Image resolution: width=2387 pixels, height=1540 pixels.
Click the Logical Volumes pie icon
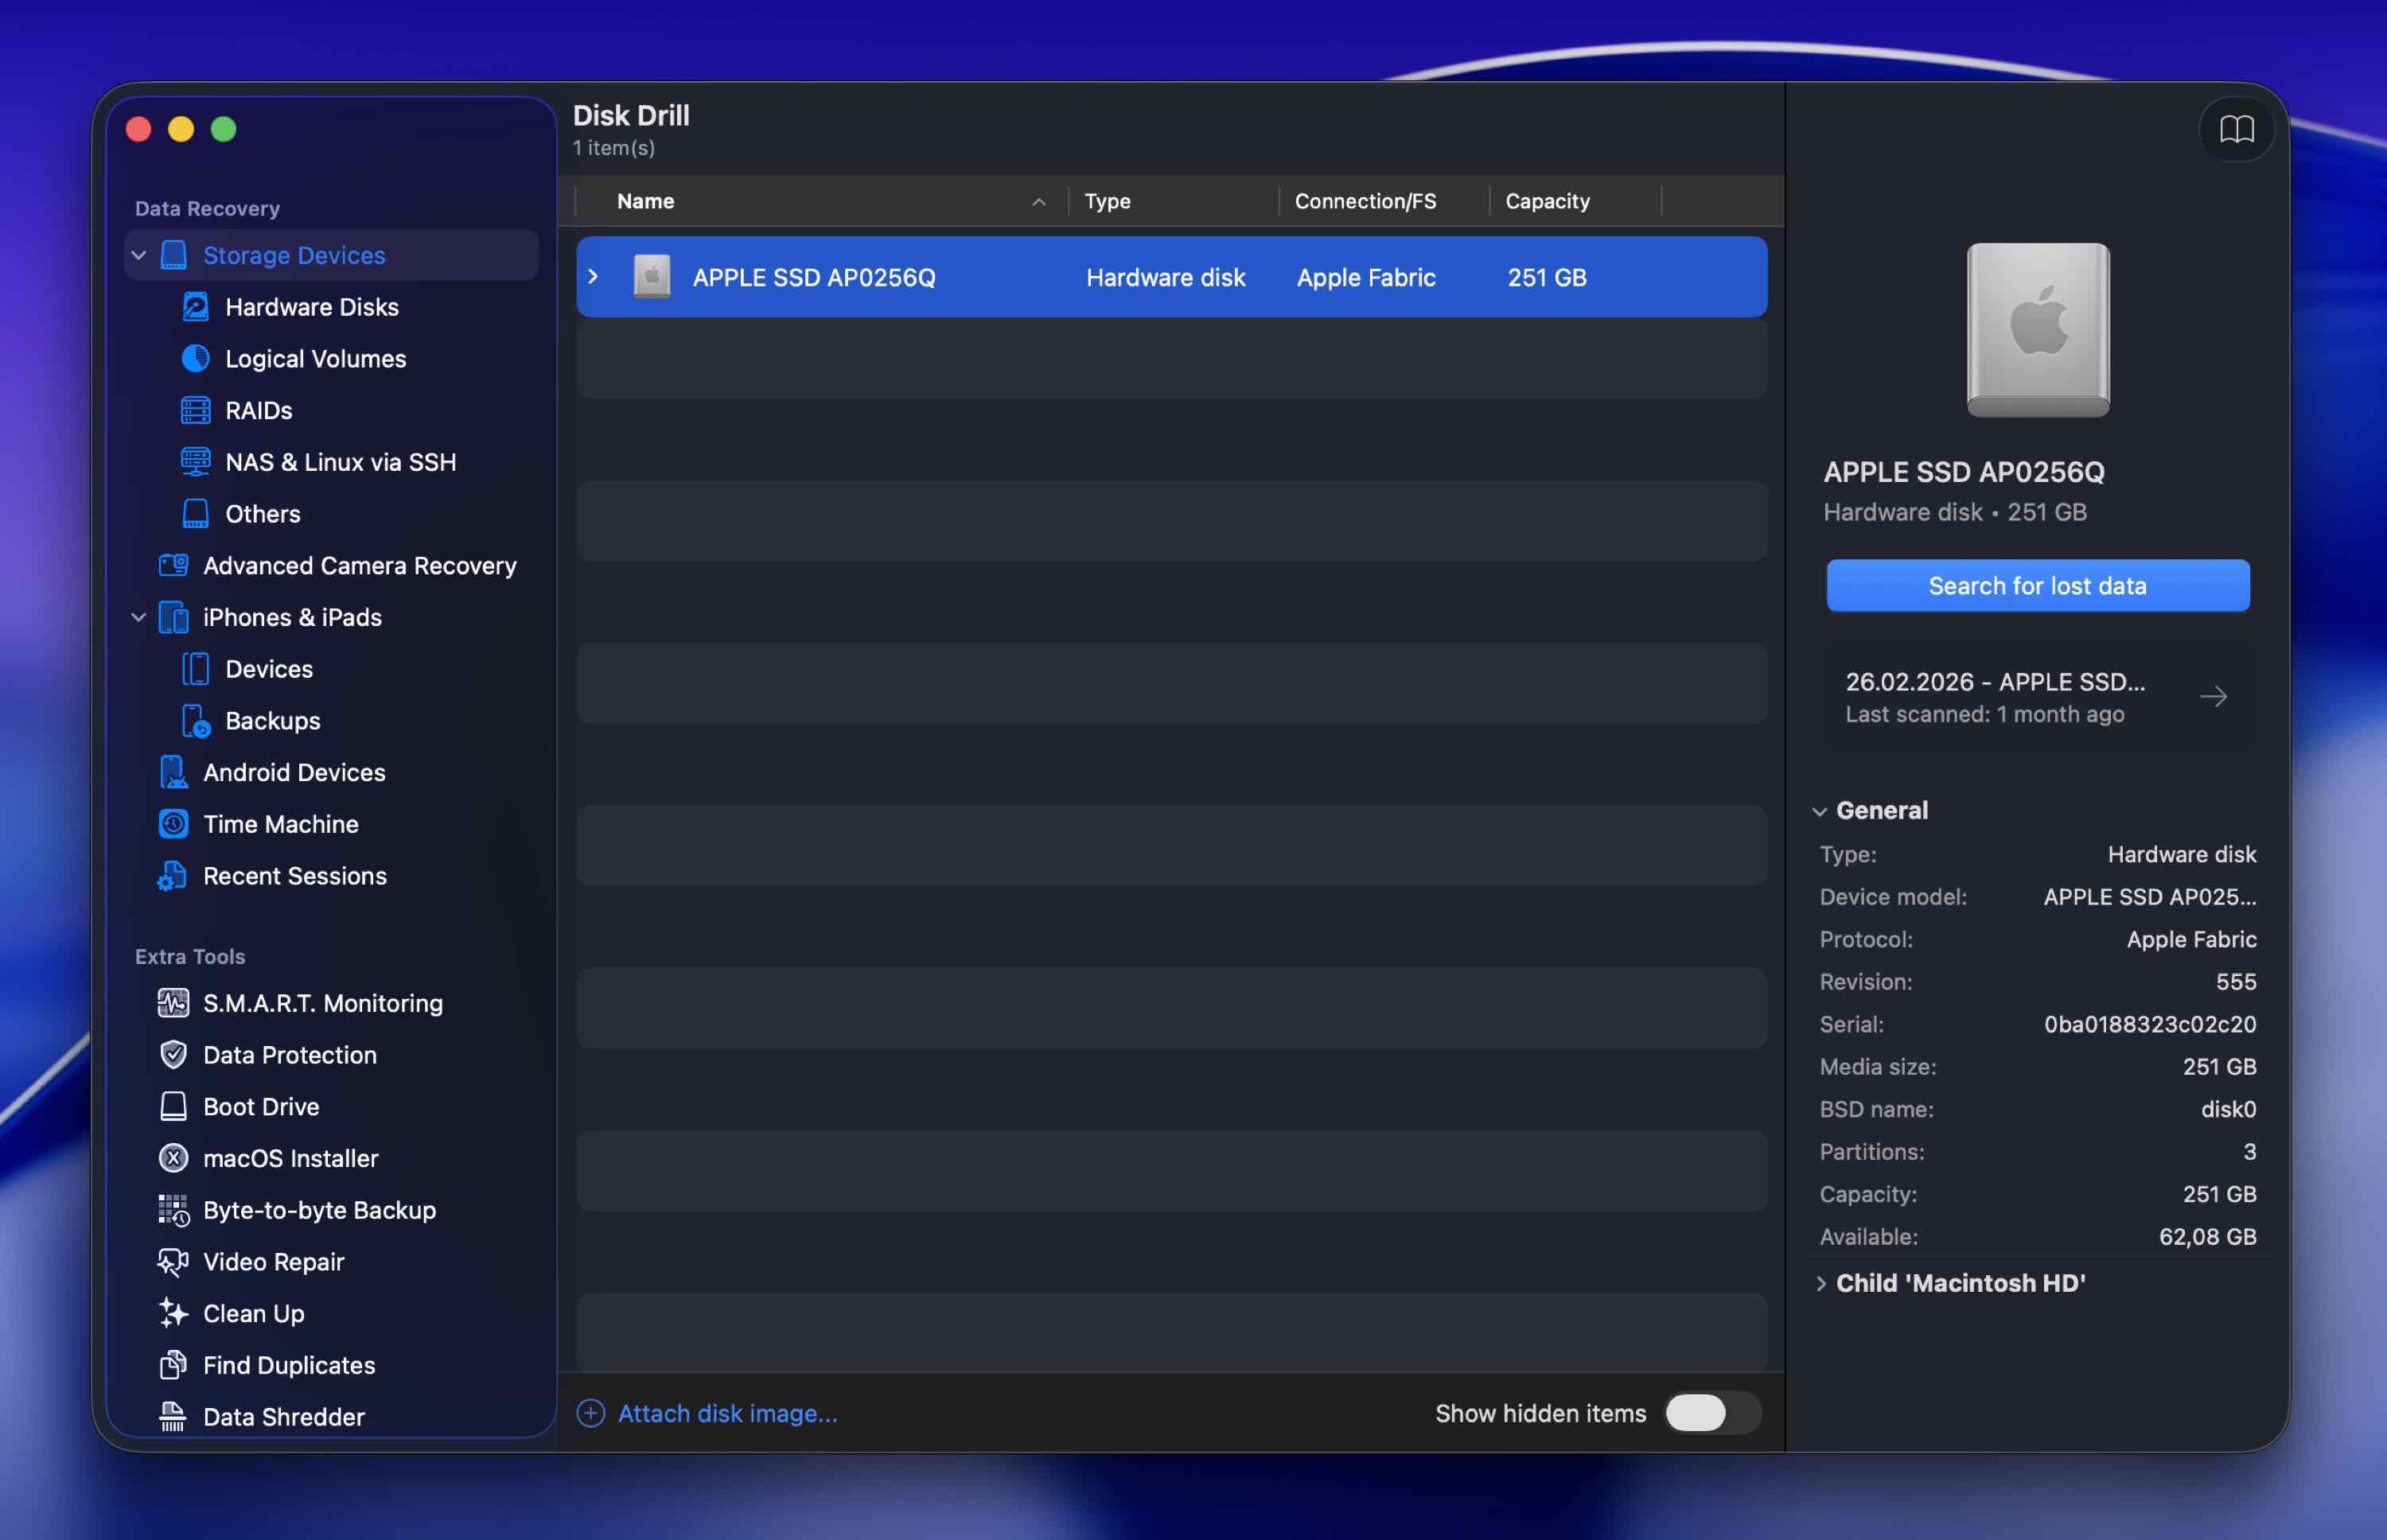195,358
